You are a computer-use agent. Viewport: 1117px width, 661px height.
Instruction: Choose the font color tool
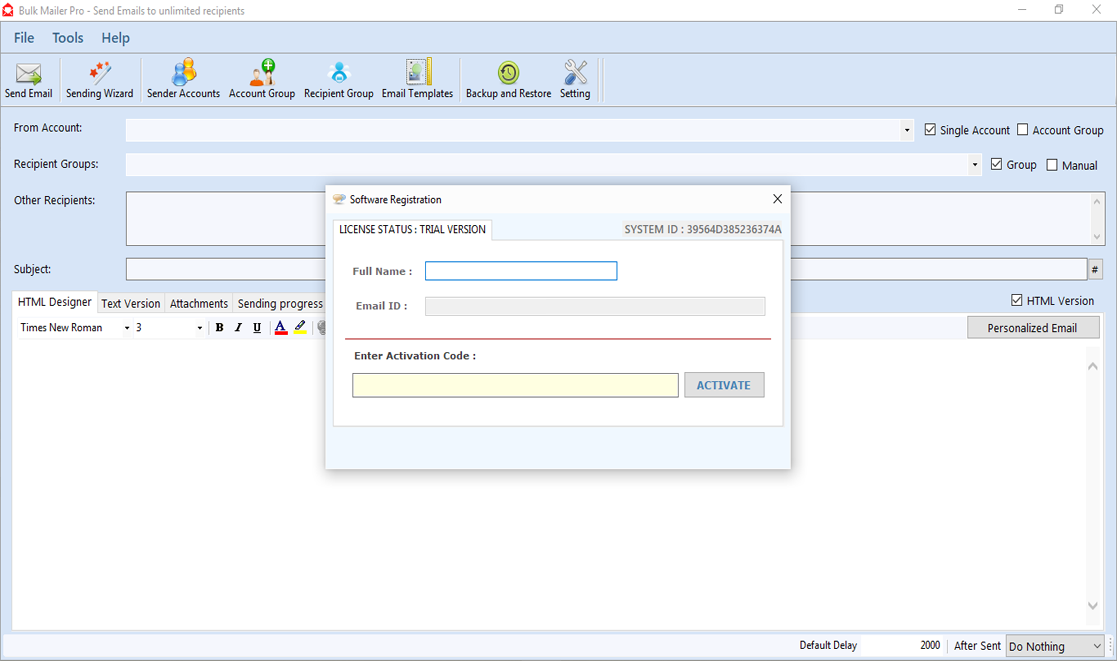(281, 328)
